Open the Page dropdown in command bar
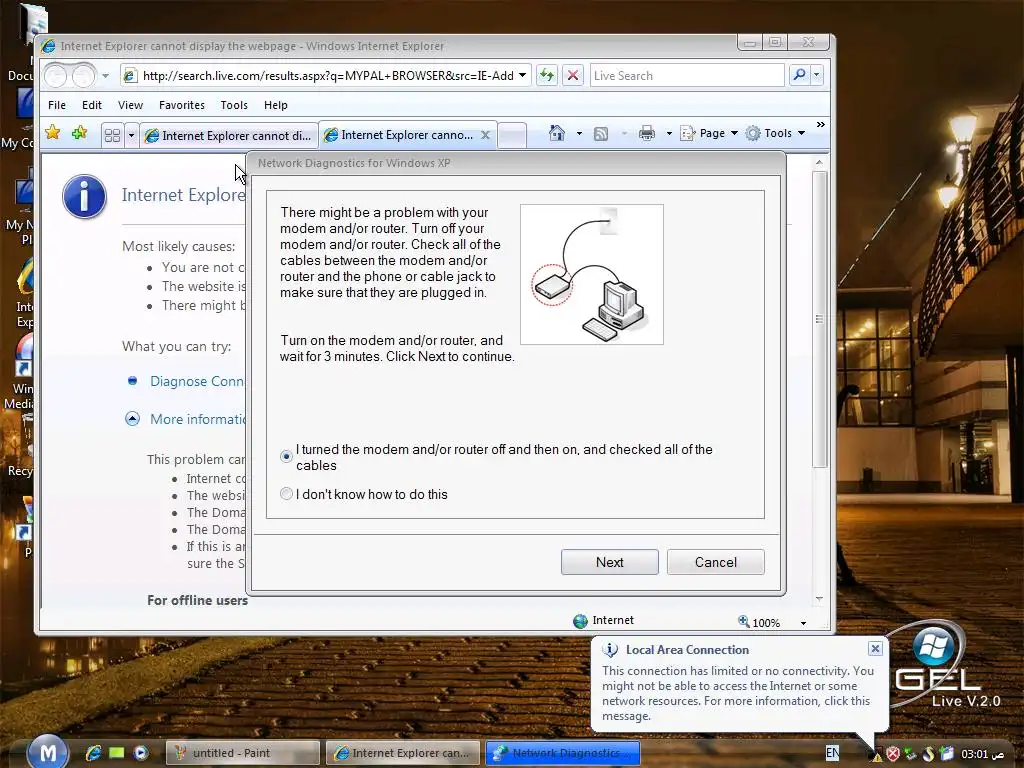Viewport: 1024px width, 768px height. click(709, 133)
